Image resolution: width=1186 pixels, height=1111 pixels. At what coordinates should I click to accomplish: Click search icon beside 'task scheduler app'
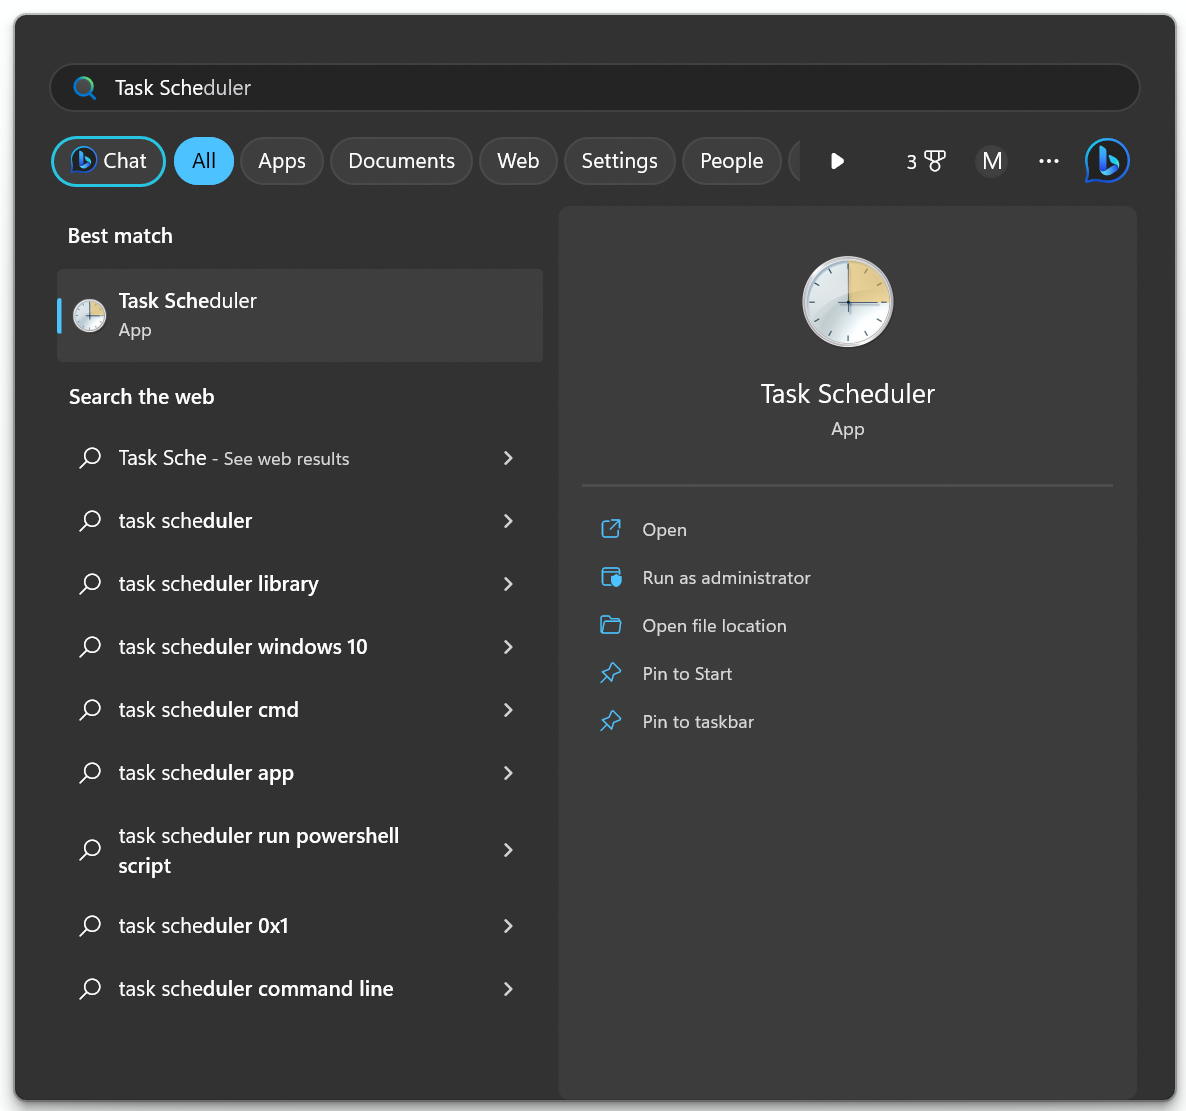click(x=90, y=773)
